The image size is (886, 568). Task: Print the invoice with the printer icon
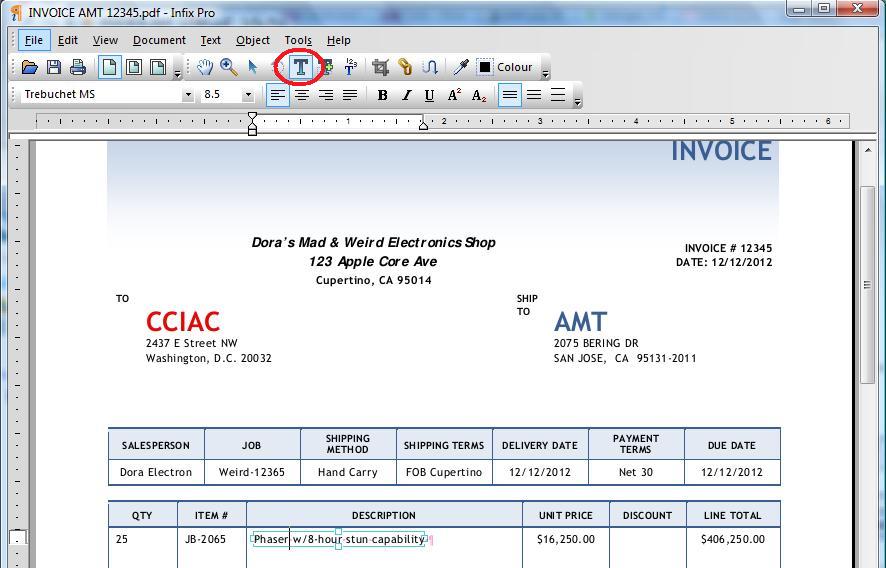(78, 67)
